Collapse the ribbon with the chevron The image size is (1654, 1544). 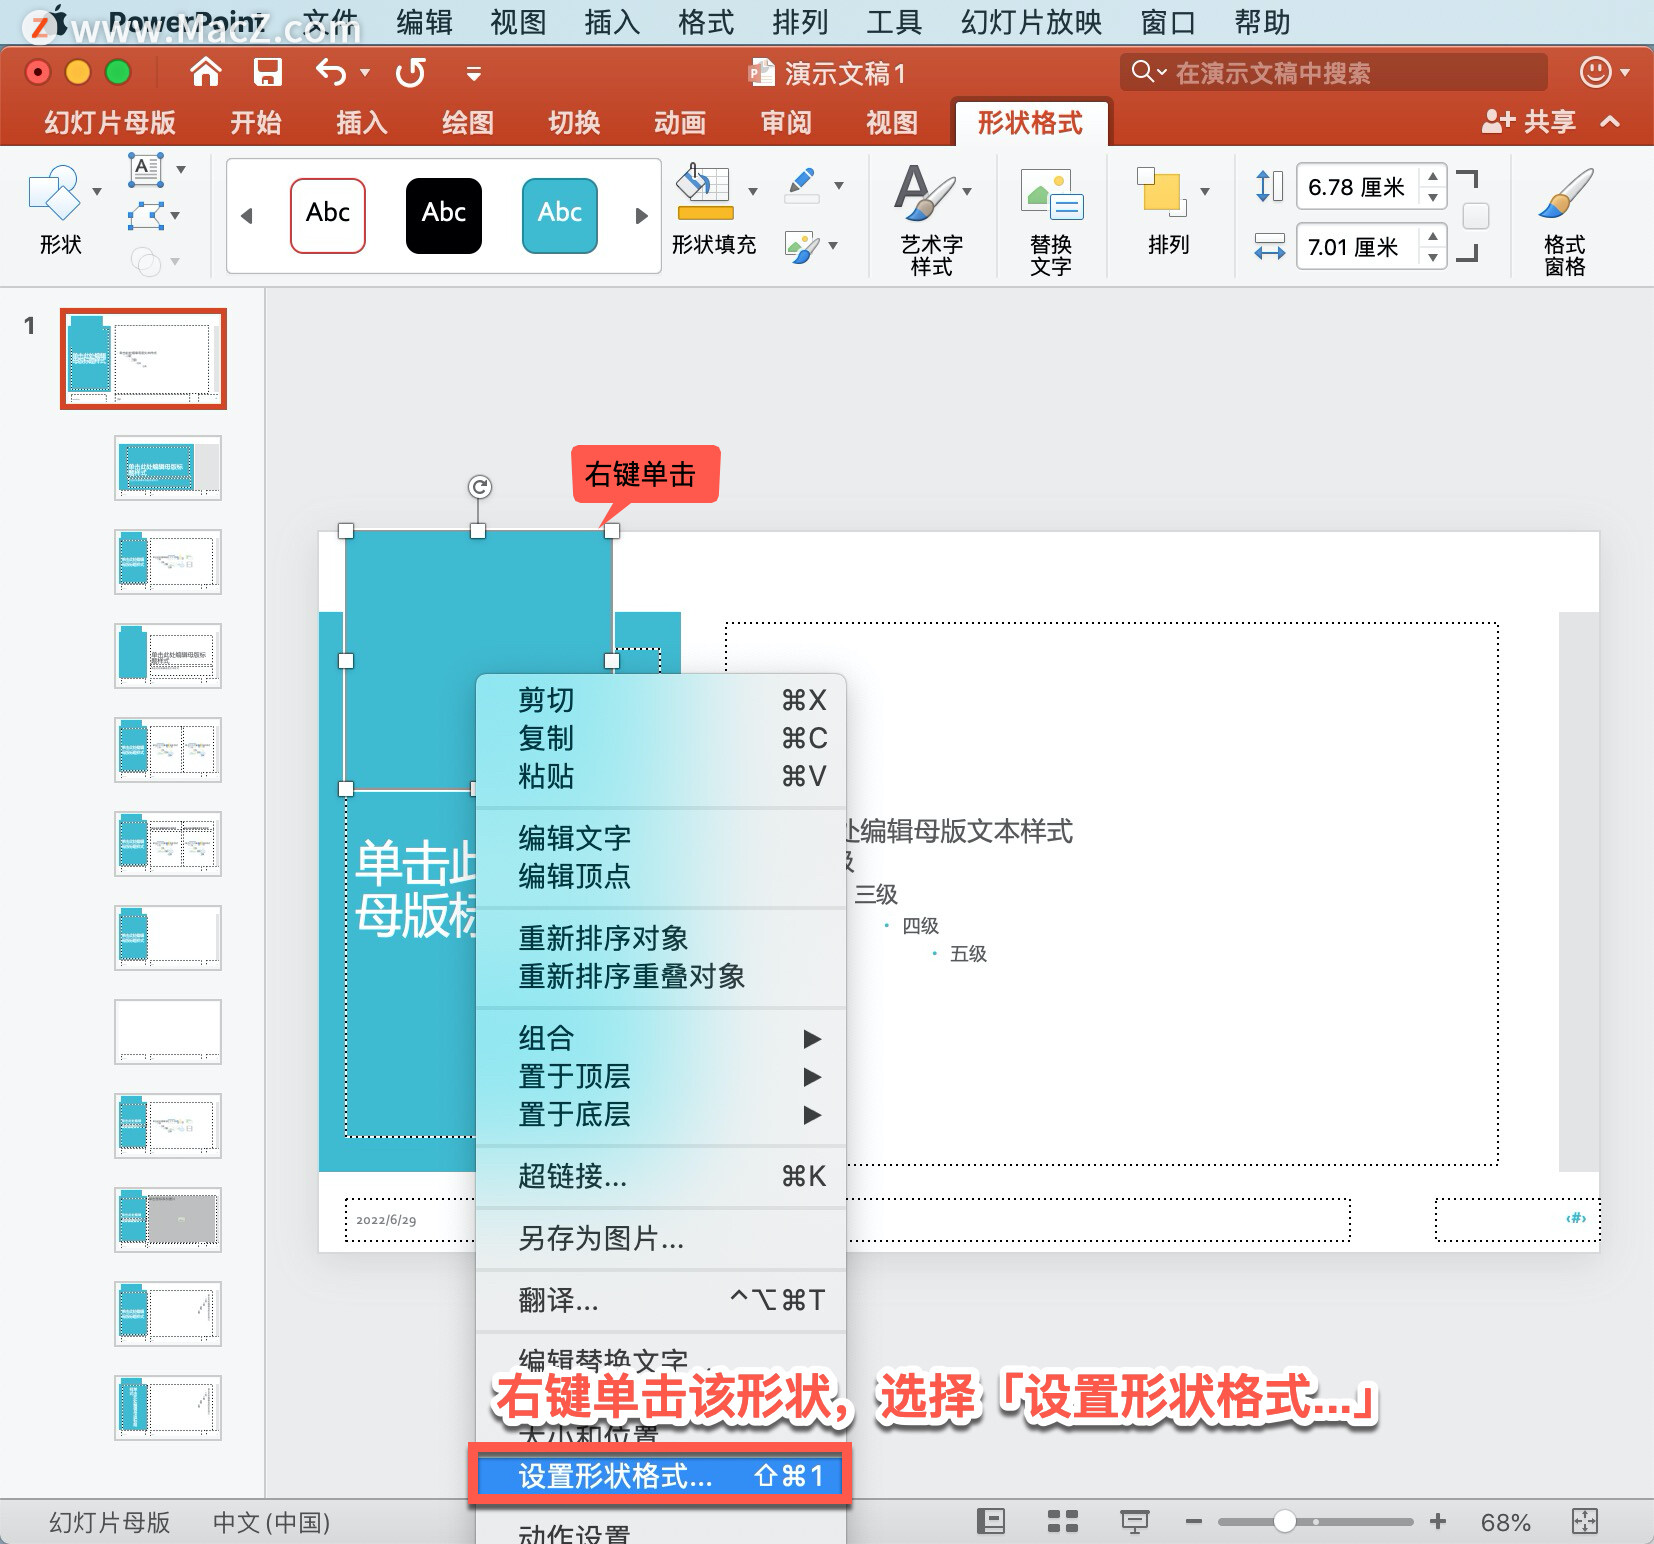pyautogui.click(x=1610, y=122)
